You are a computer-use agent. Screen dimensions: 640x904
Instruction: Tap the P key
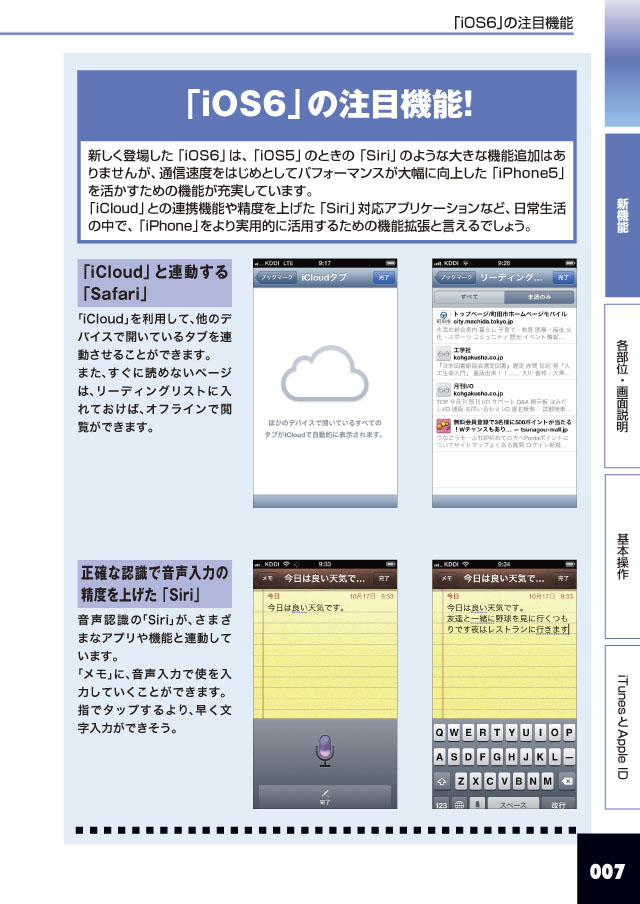pos(569,733)
